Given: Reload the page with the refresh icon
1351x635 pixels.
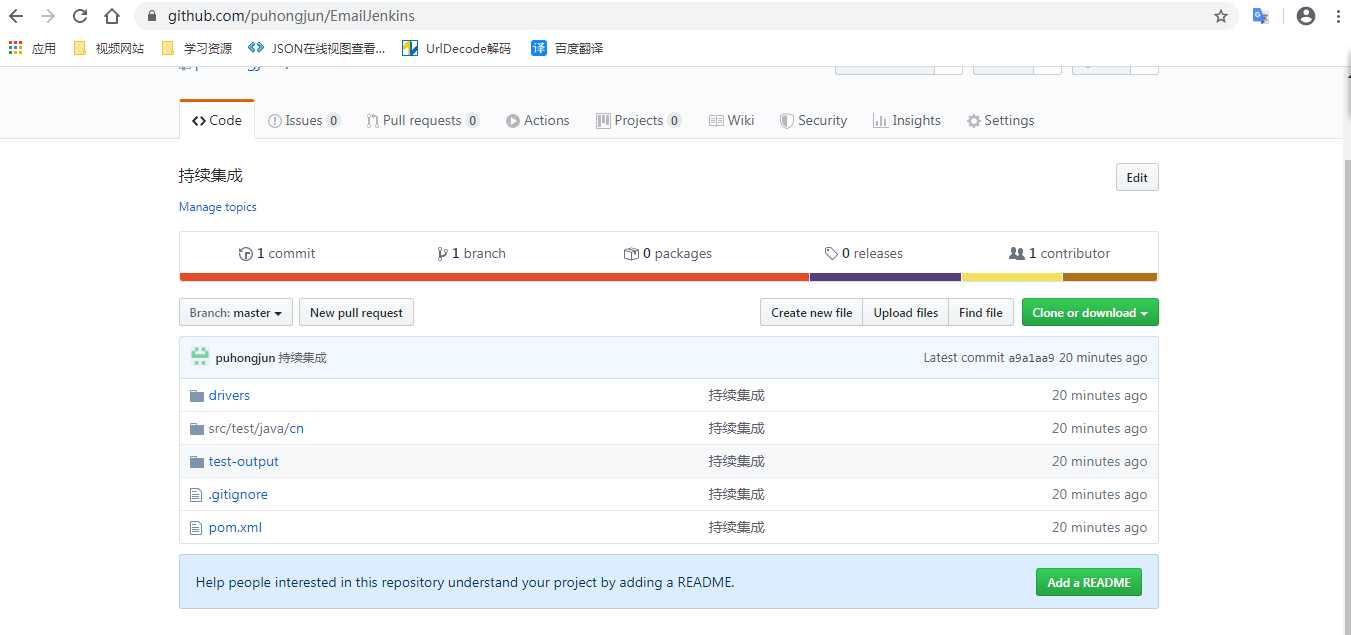Looking at the screenshot, I should [x=80, y=16].
